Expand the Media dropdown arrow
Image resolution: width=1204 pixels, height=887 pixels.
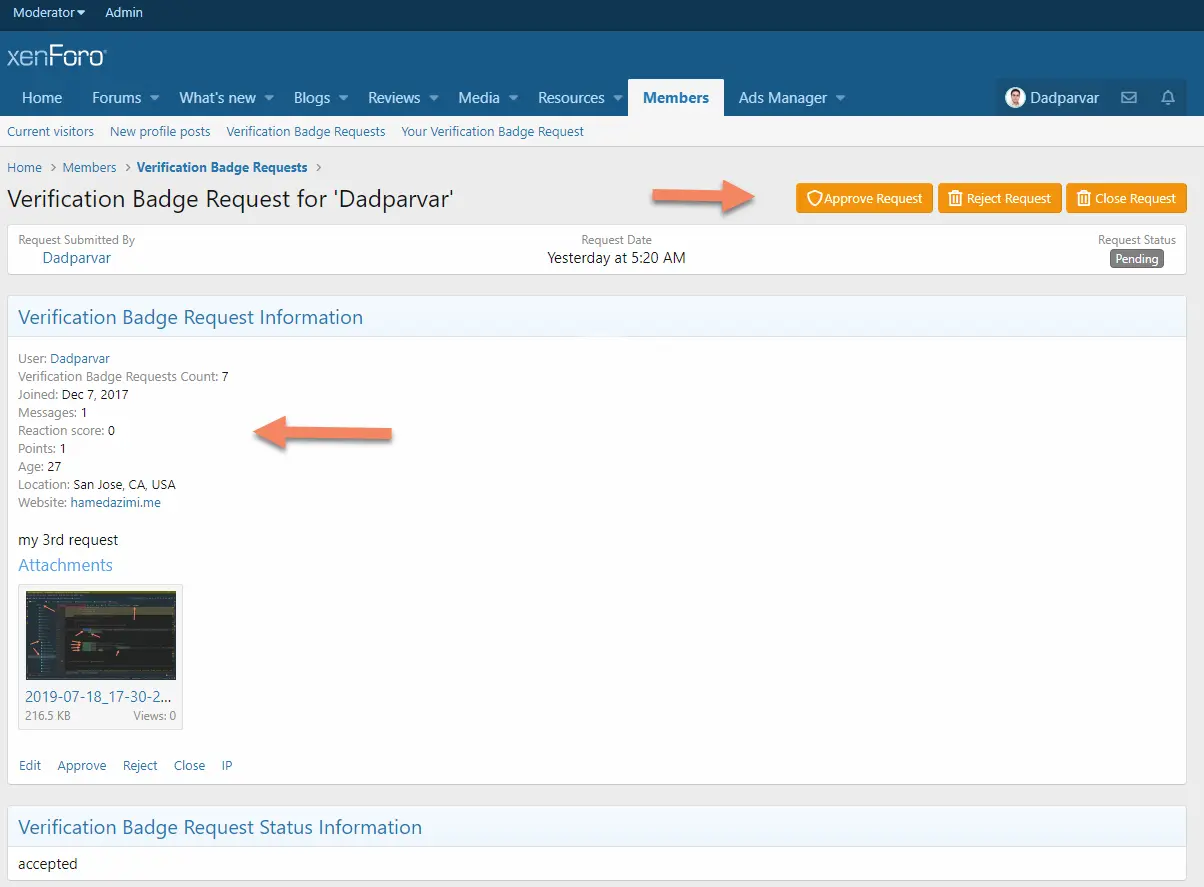point(513,98)
